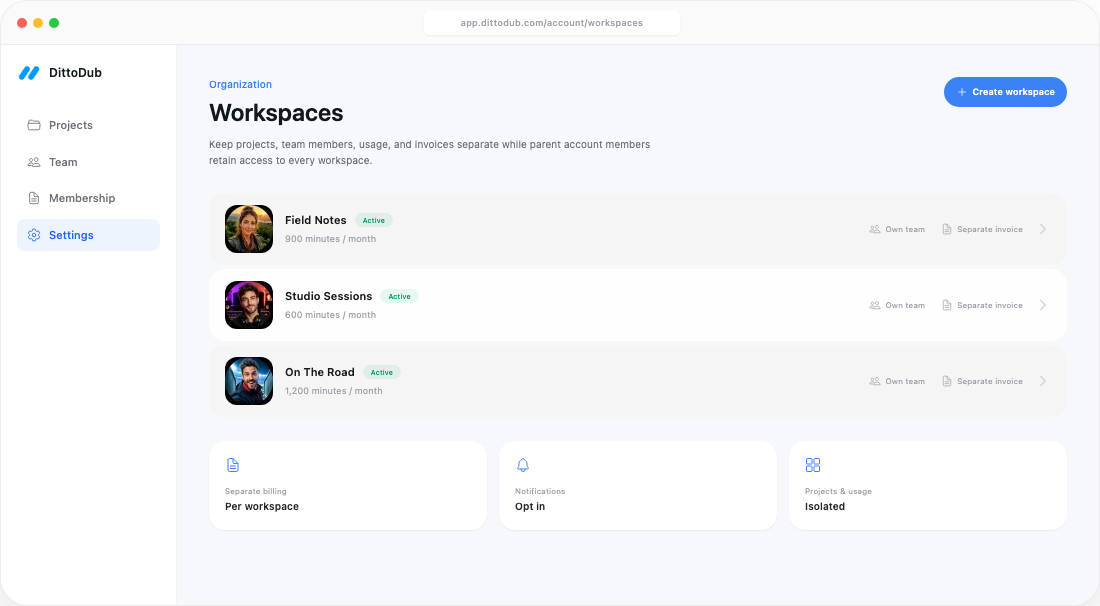Image resolution: width=1100 pixels, height=606 pixels.
Task: Click the Organization breadcrumb link
Action: pyautogui.click(x=240, y=84)
